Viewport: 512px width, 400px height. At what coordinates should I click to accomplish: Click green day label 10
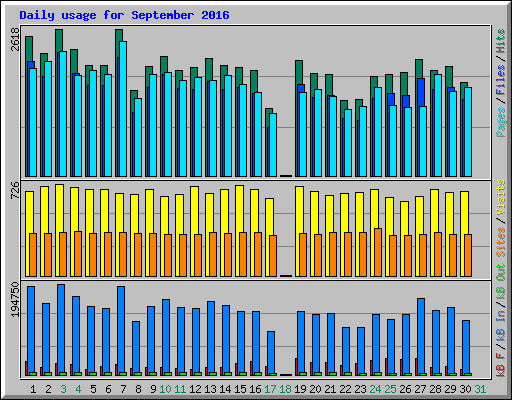(x=165, y=389)
